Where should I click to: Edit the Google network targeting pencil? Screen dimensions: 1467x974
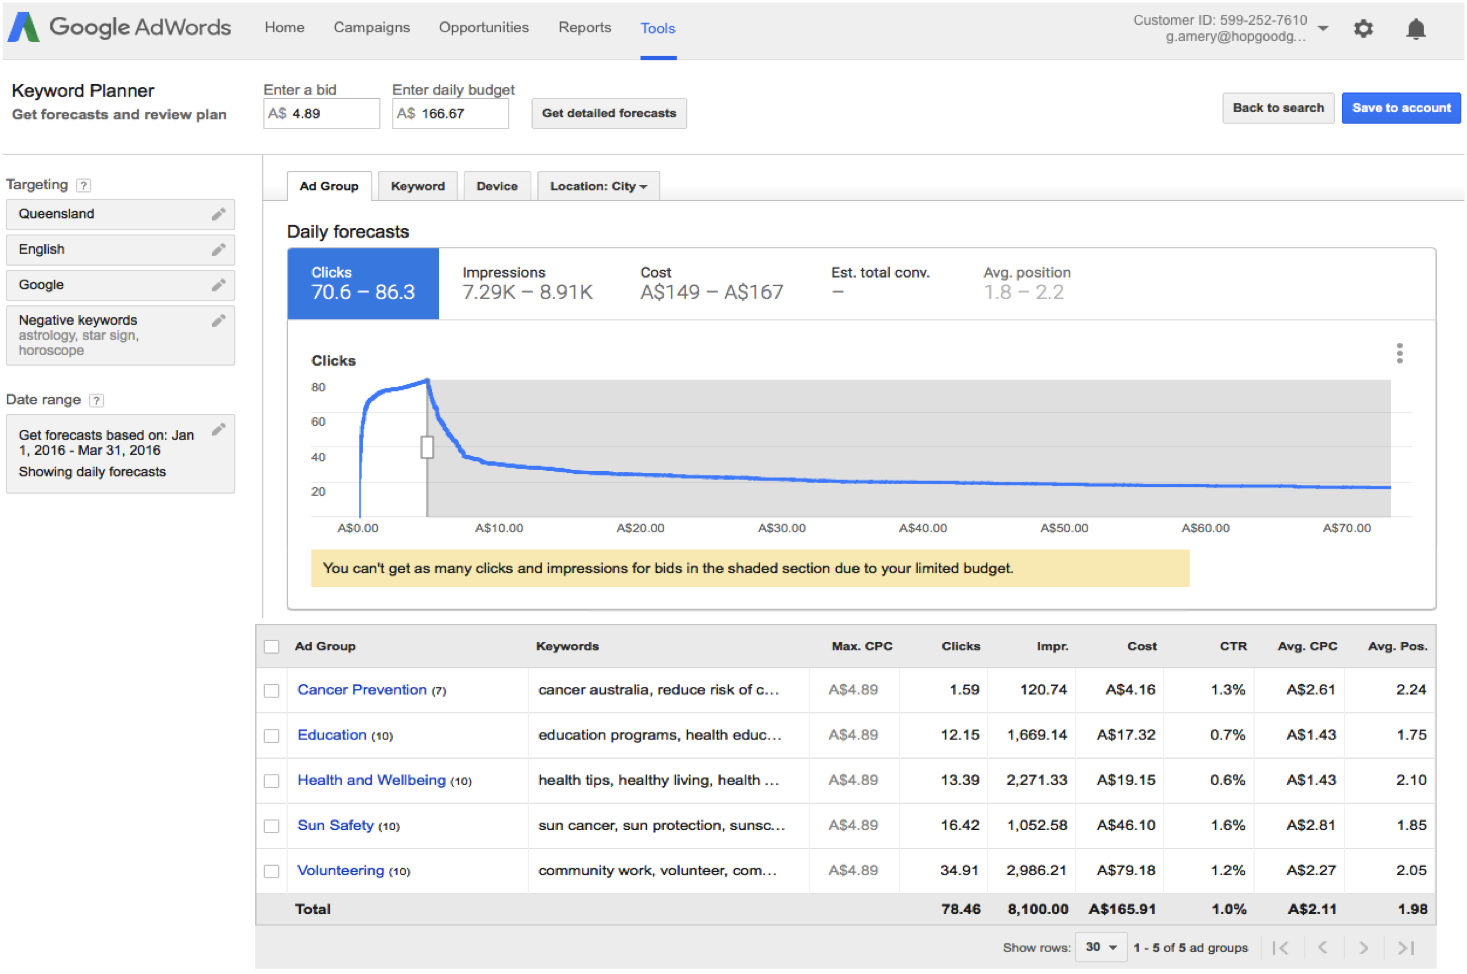click(x=218, y=285)
